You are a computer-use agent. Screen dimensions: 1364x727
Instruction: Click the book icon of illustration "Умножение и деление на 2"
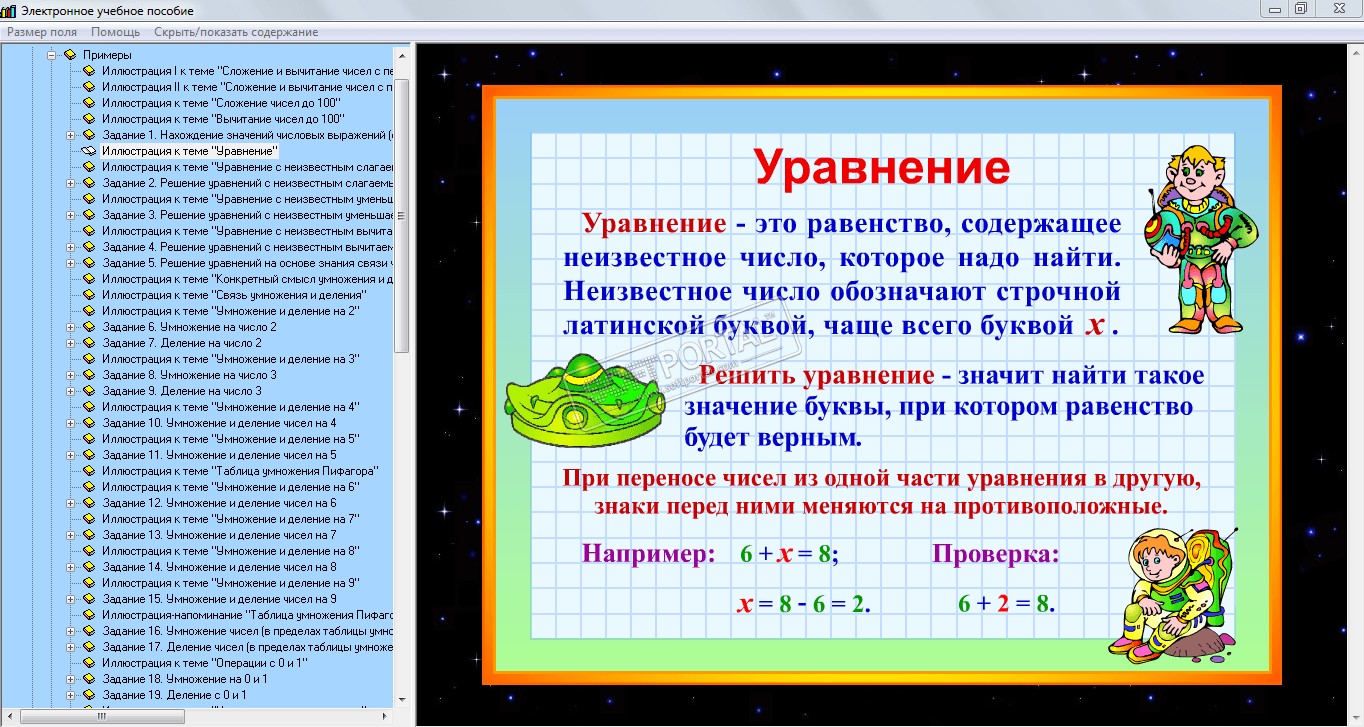click(x=88, y=311)
